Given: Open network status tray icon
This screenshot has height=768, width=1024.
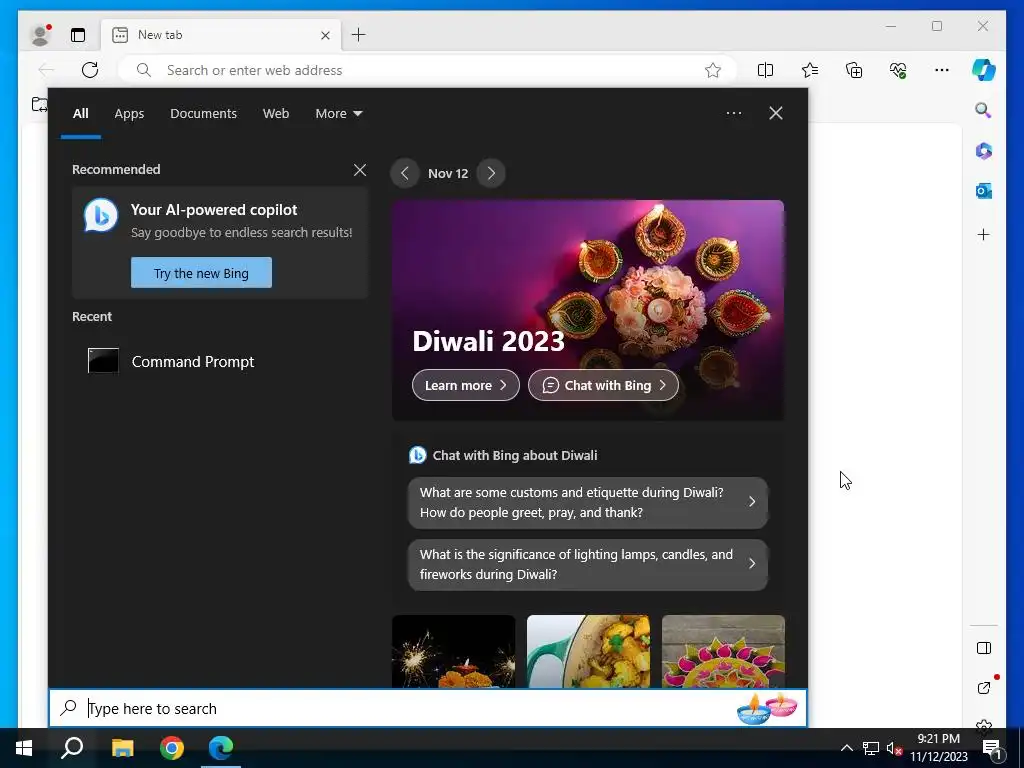Looking at the screenshot, I should click(871, 748).
